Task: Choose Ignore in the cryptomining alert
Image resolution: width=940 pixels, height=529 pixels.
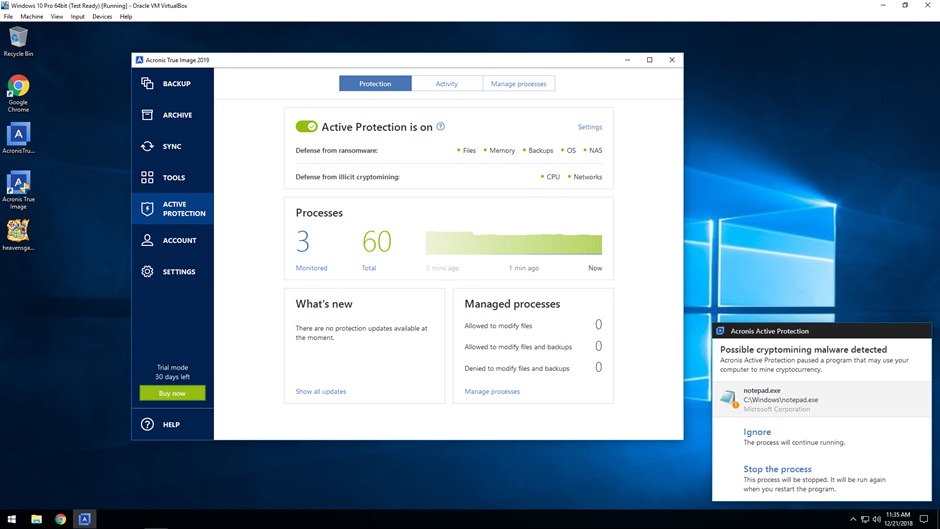Action: (757, 432)
